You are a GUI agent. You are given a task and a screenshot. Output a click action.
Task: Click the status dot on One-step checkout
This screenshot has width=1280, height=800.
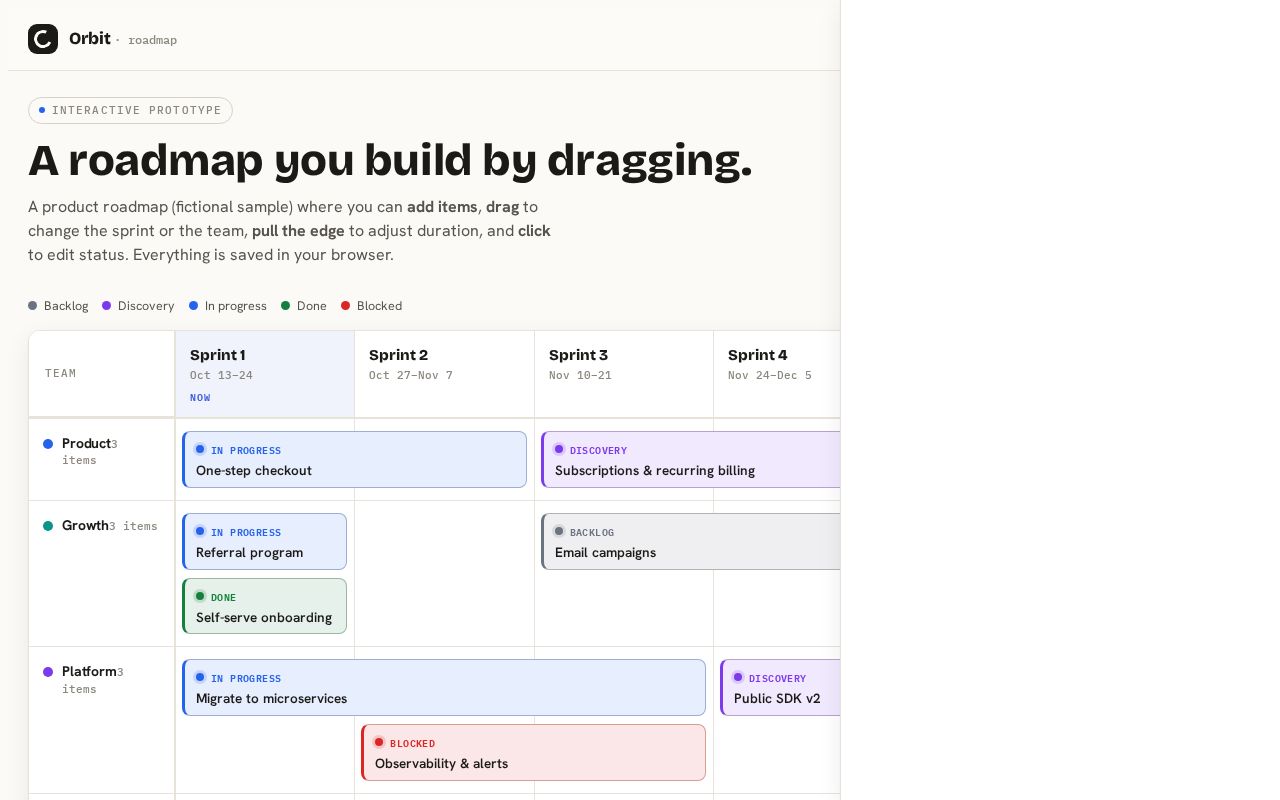200,449
